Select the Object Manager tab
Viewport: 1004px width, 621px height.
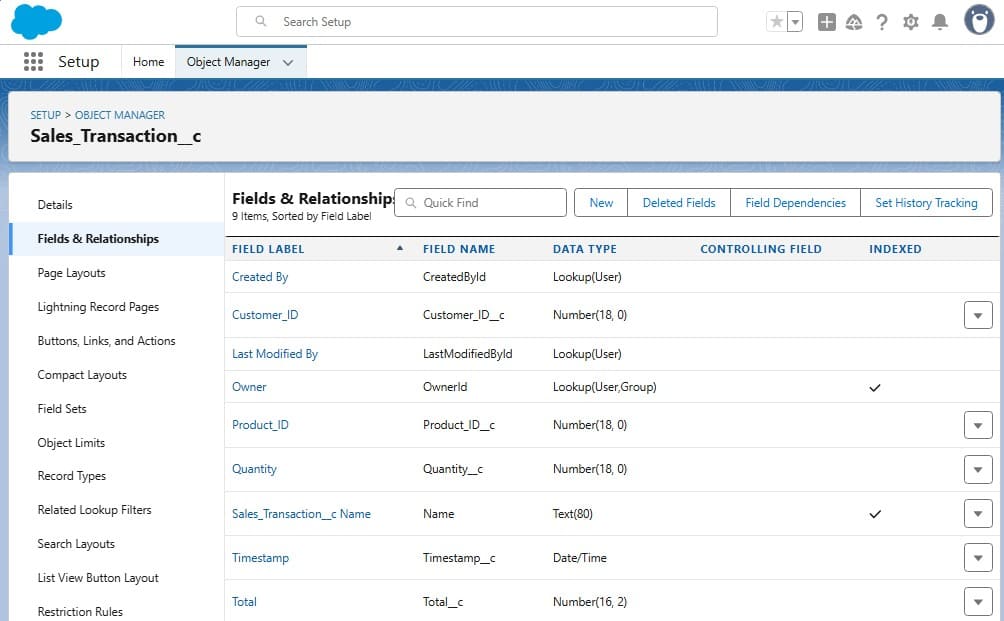228,62
